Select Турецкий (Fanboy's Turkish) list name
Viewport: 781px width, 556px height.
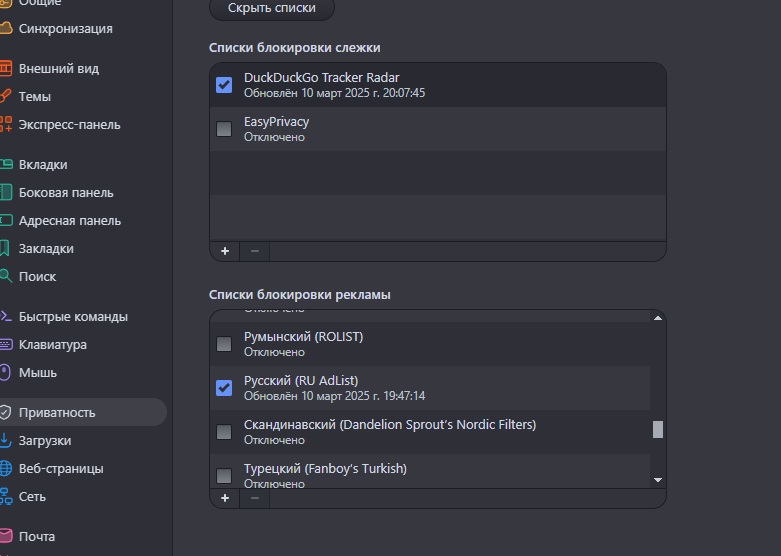(325, 468)
